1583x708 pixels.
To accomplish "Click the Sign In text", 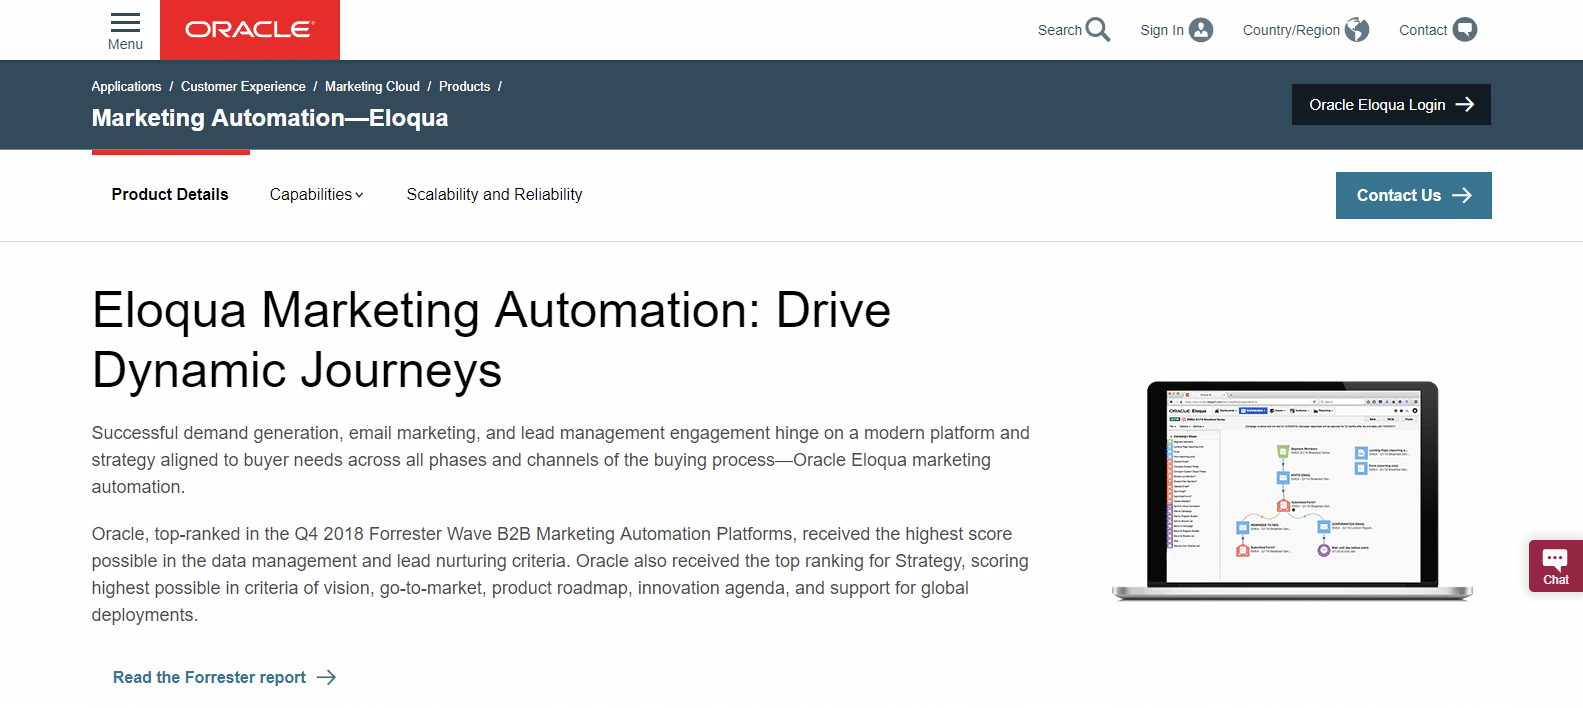I will coord(1162,30).
